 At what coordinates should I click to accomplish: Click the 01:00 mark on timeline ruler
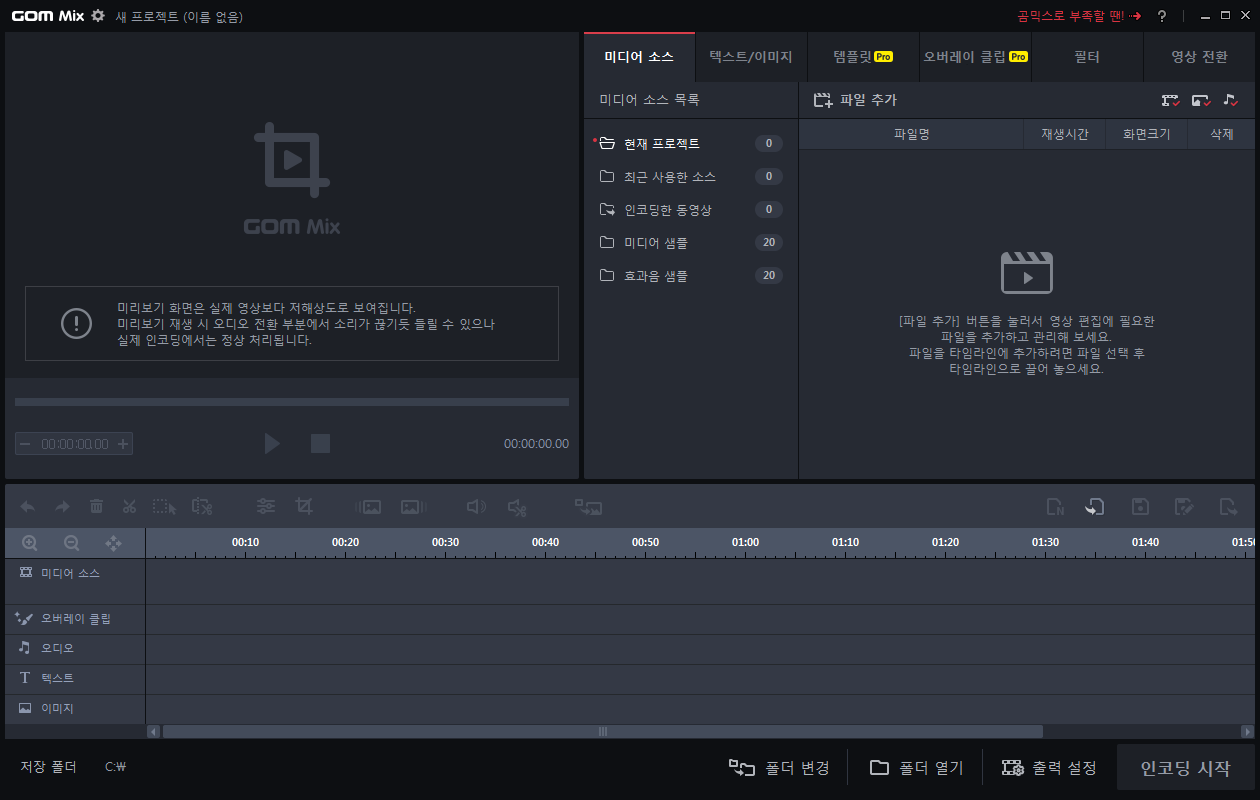[745, 542]
